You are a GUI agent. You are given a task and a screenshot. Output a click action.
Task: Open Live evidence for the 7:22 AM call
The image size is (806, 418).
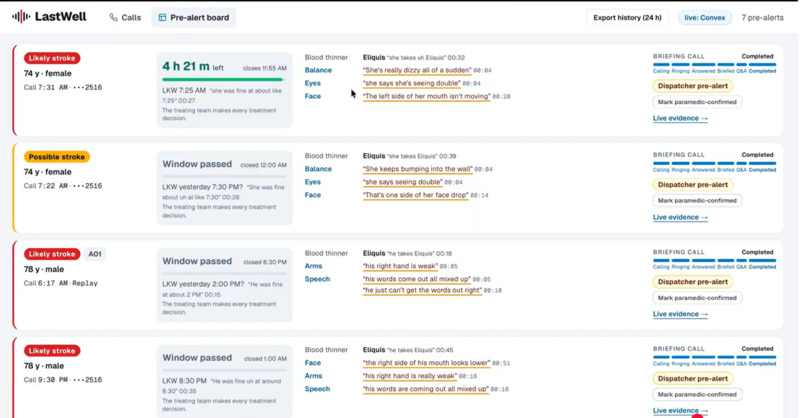click(680, 217)
